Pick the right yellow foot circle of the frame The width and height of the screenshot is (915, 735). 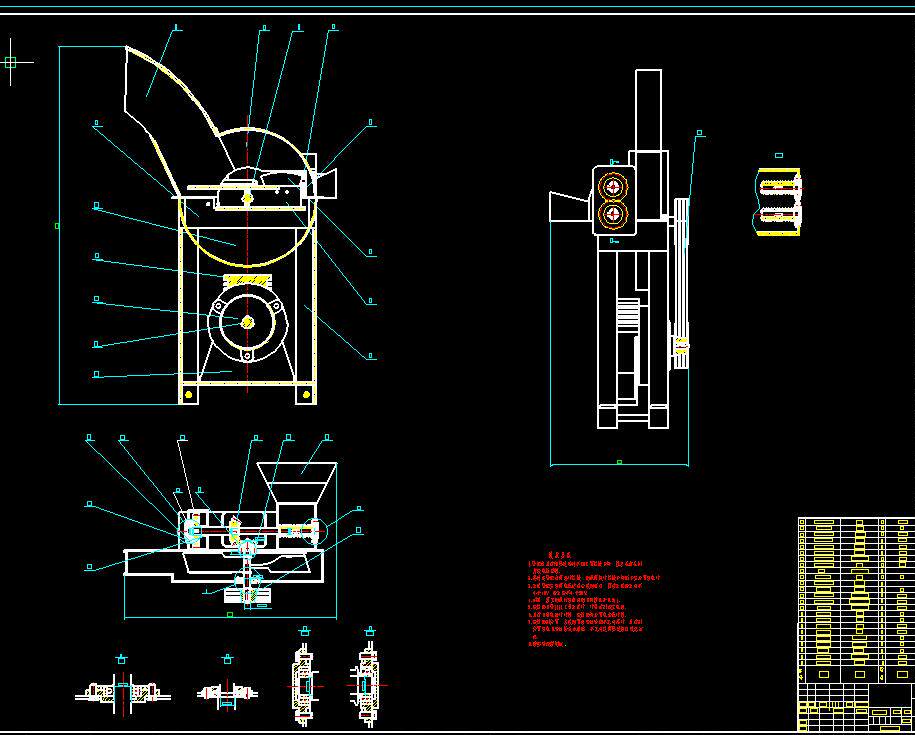(x=306, y=395)
